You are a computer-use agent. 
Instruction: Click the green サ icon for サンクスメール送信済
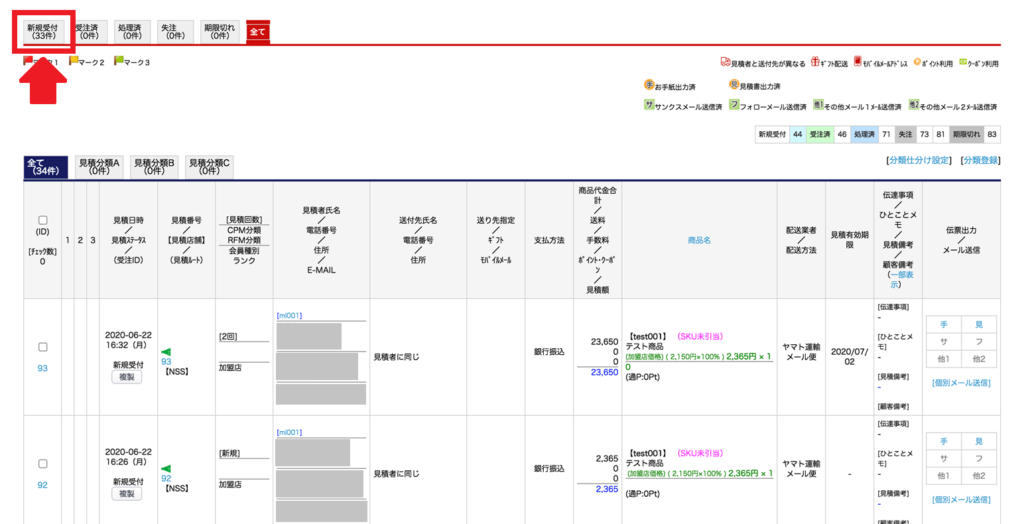pyautogui.click(x=649, y=105)
